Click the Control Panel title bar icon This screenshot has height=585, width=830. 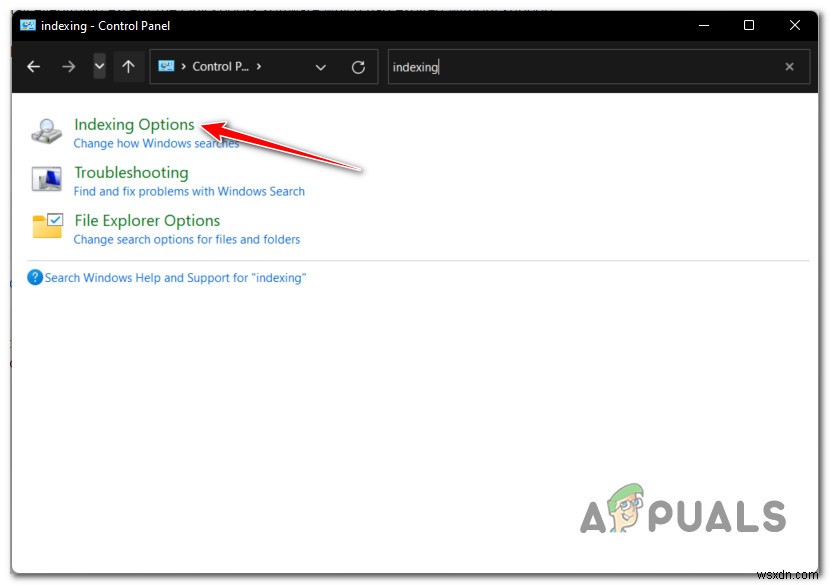[x=28, y=25]
